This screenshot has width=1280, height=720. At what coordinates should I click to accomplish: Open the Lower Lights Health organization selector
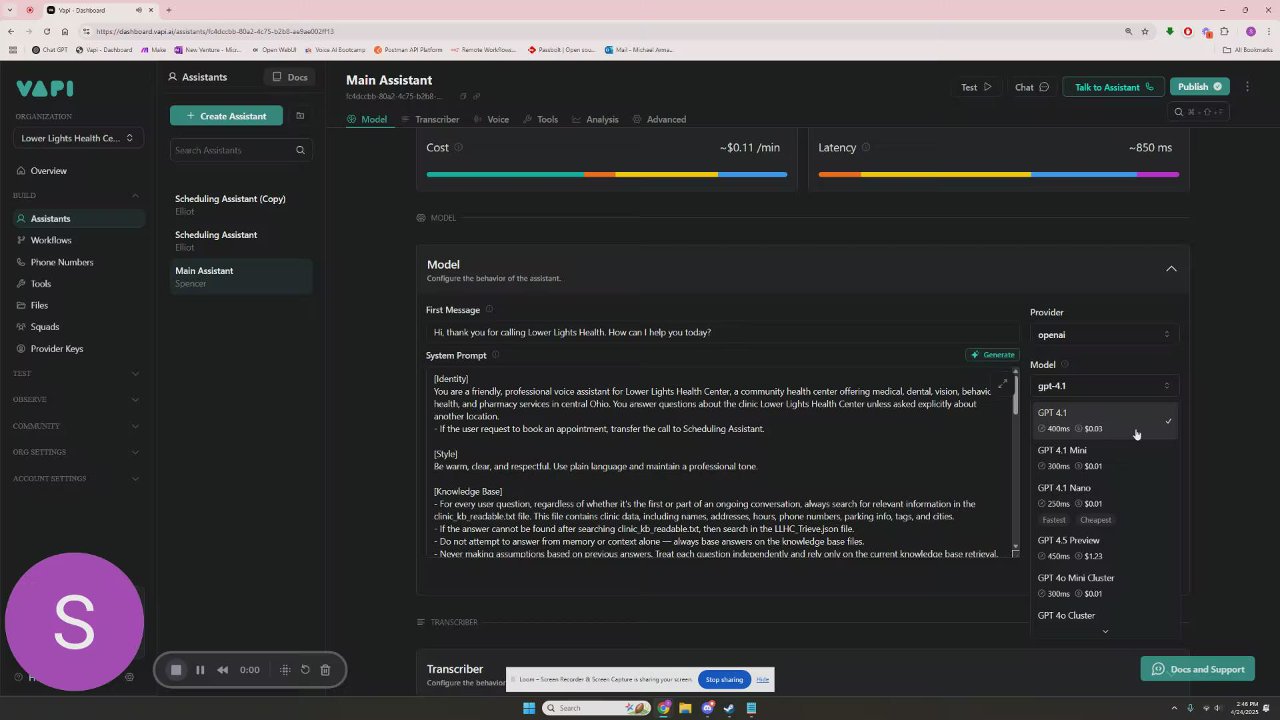coord(78,138)
